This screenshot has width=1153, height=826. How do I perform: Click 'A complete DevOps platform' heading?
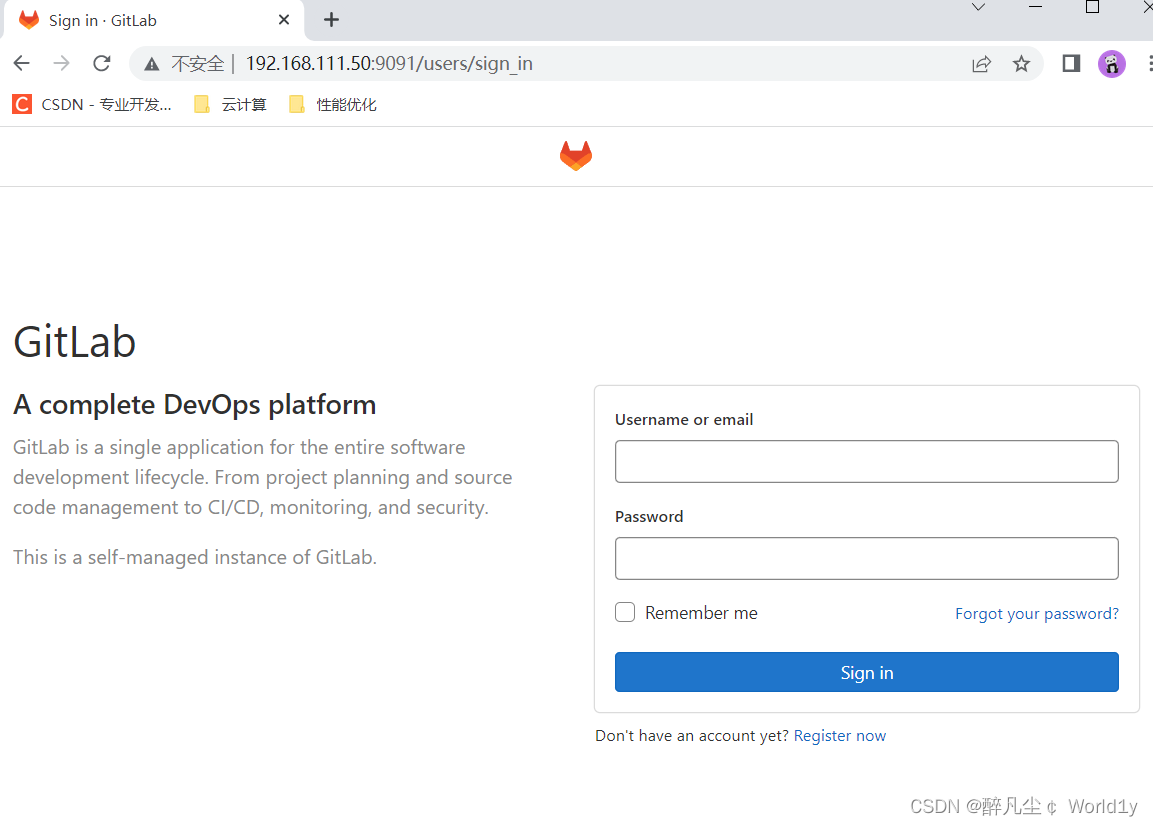point(195,405)
